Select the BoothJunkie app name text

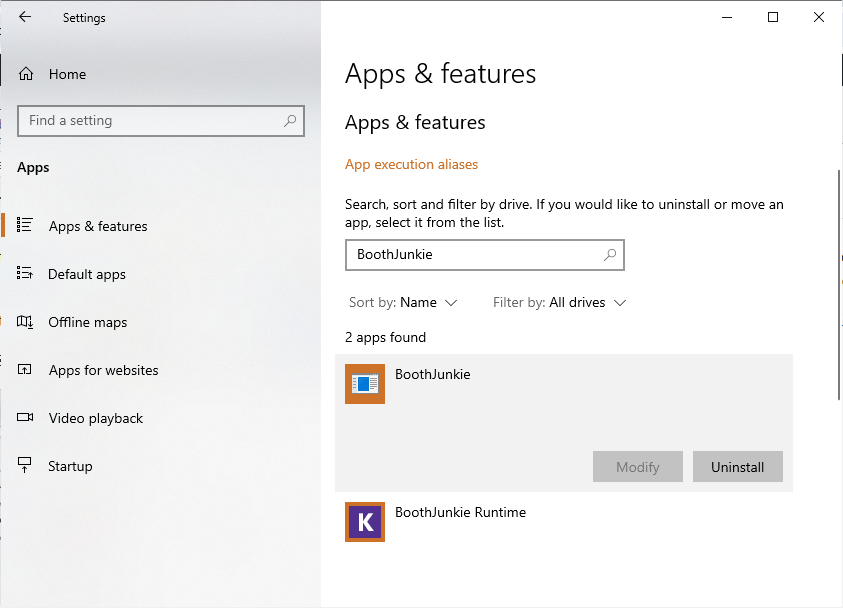pyautogui.click(x=433, y=374)
